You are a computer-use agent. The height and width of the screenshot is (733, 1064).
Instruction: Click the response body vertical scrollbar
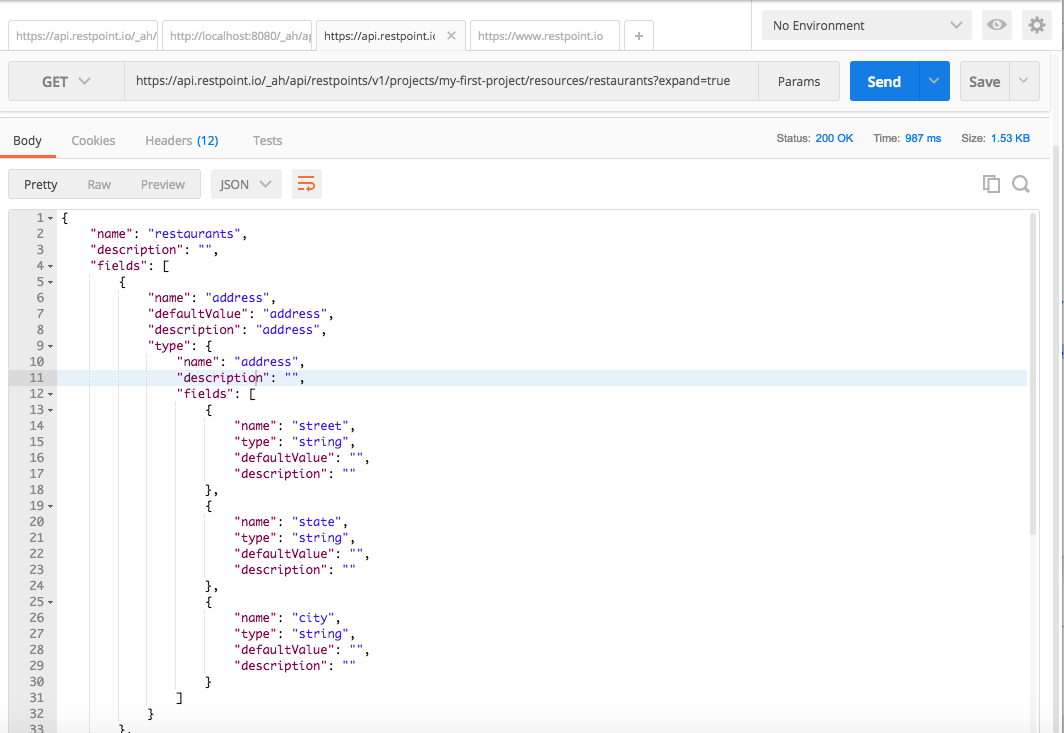(x=1033, y=374)
